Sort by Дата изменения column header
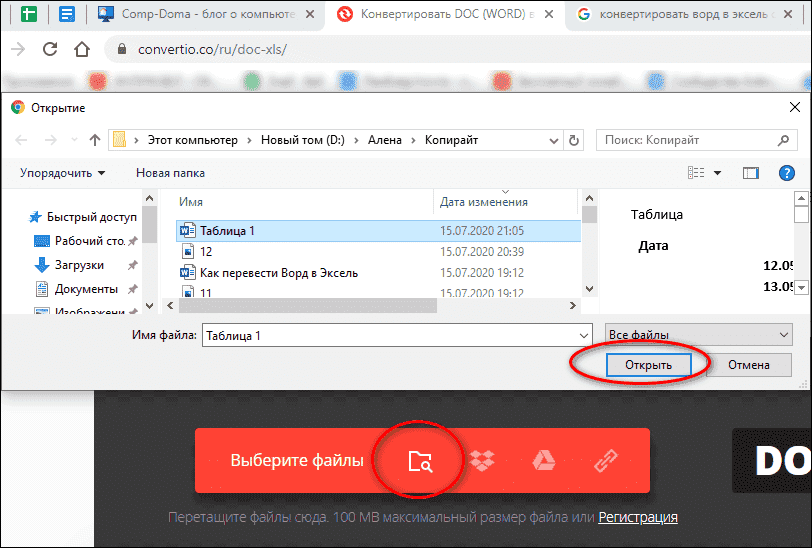812x548 pixels. click(x=484, y=202)
